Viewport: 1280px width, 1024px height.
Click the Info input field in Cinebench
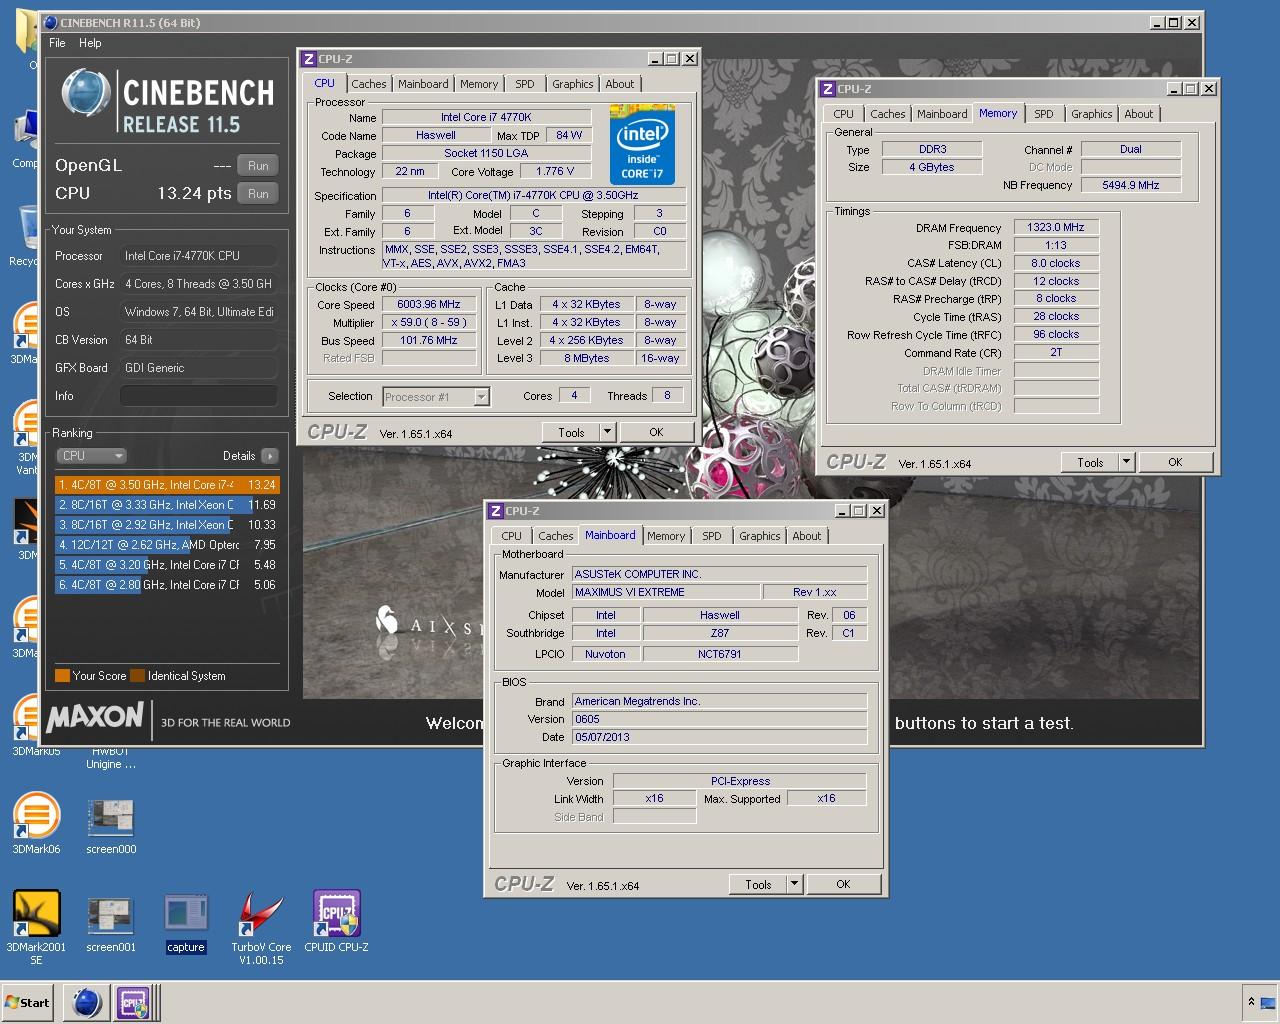(198, 396)
